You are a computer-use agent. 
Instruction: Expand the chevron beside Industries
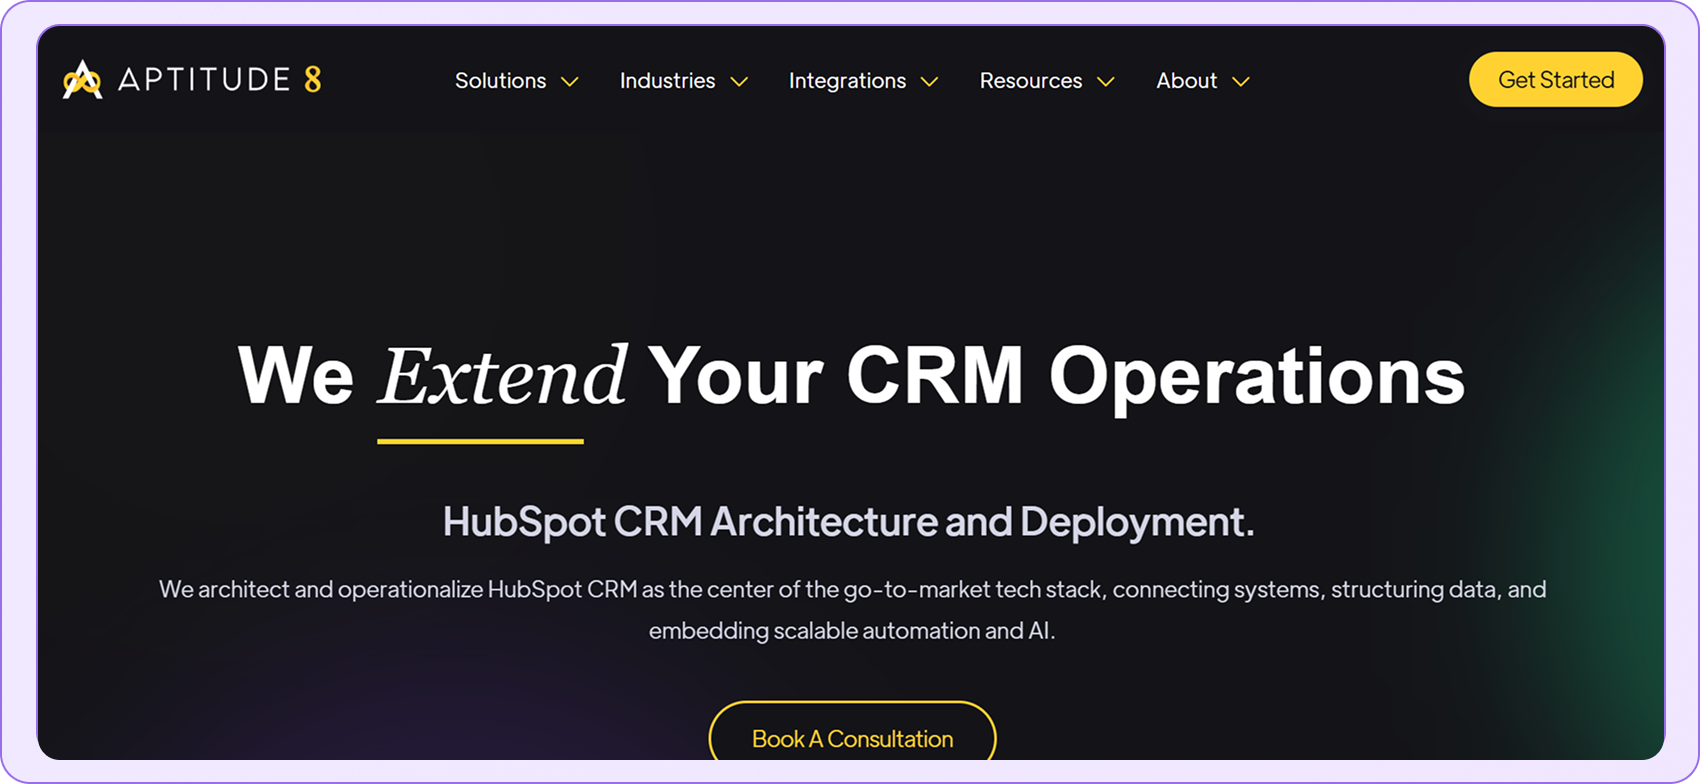pyautogui.click(x=739, y=82)
